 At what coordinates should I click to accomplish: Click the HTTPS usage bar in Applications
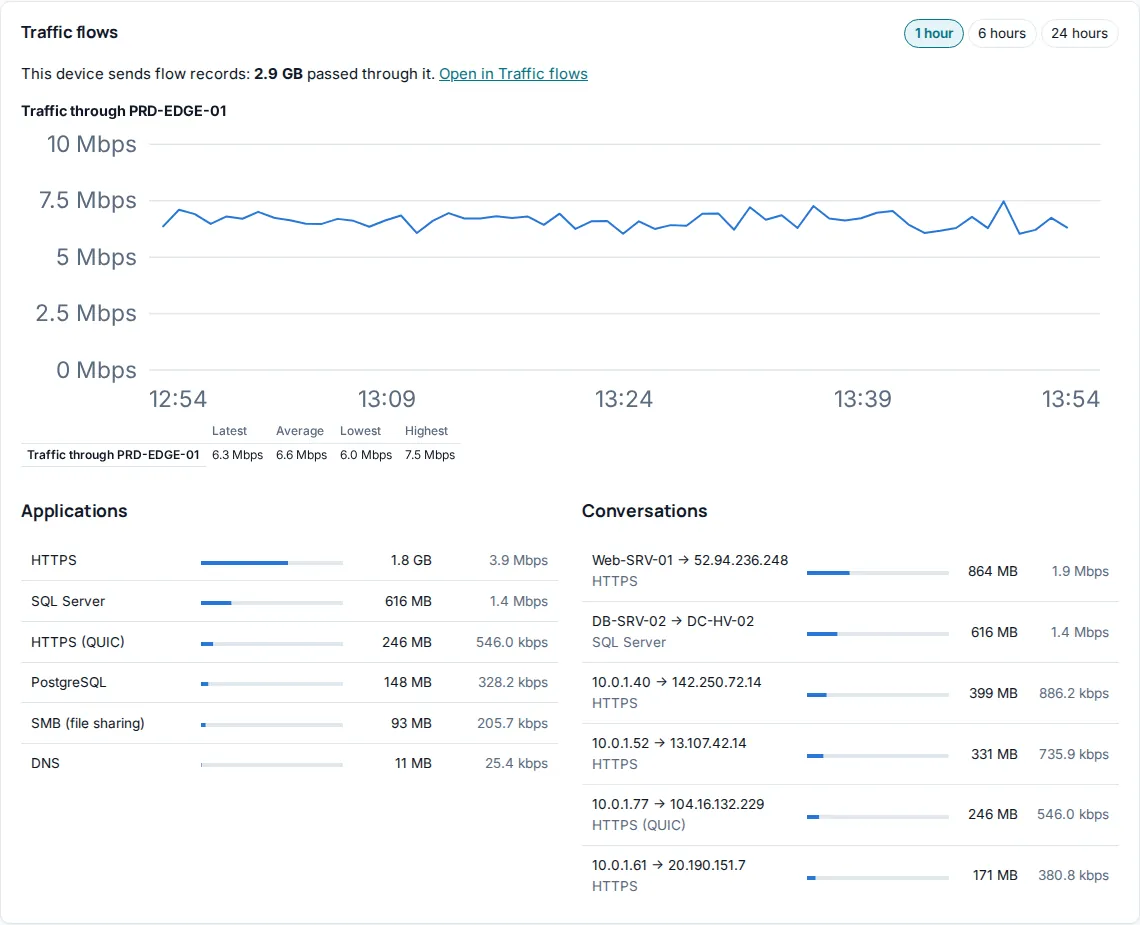point(271,562)
